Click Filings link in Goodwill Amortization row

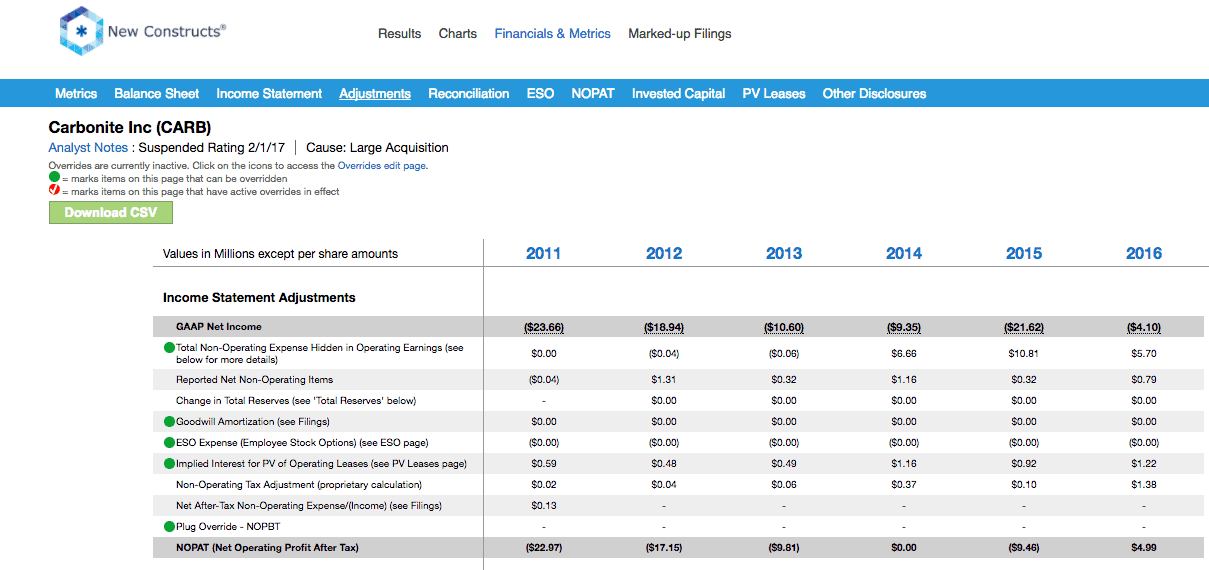point(310,422)
